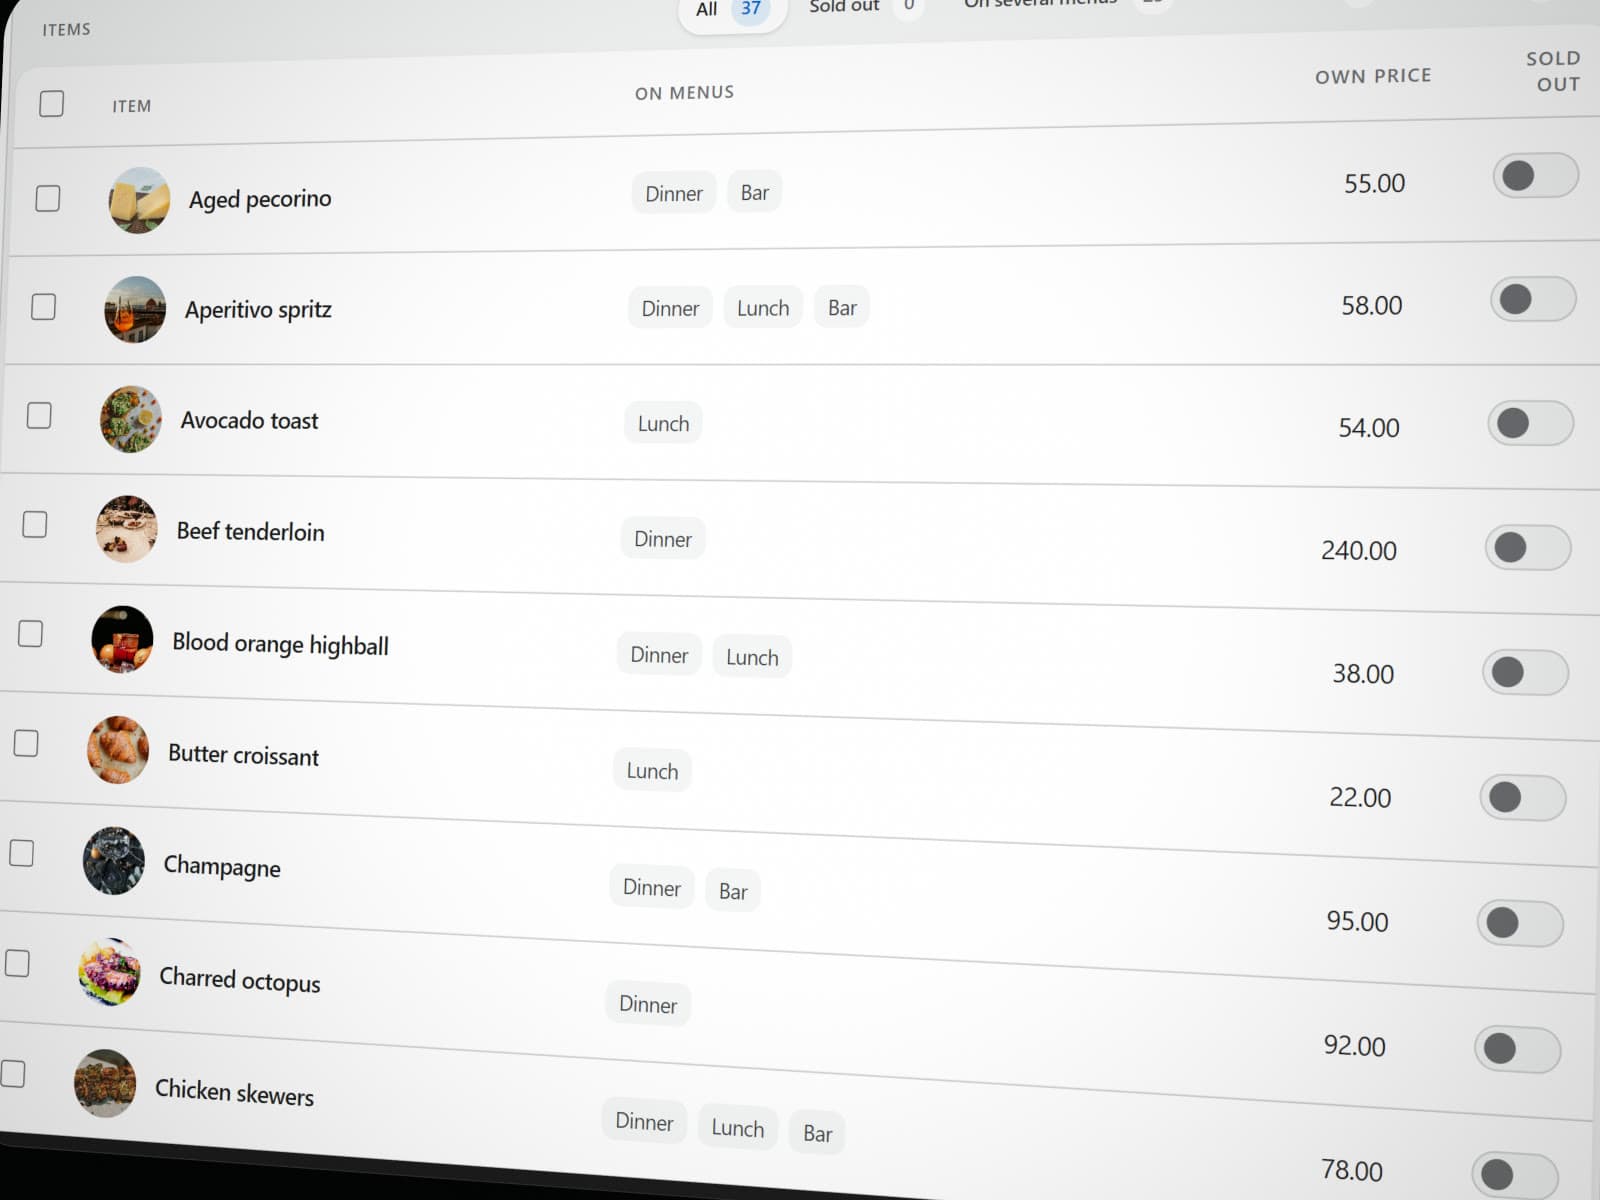Toggle sold out for Blood orange highball
1600x1200 pixels.
(x=1525, y=672)
